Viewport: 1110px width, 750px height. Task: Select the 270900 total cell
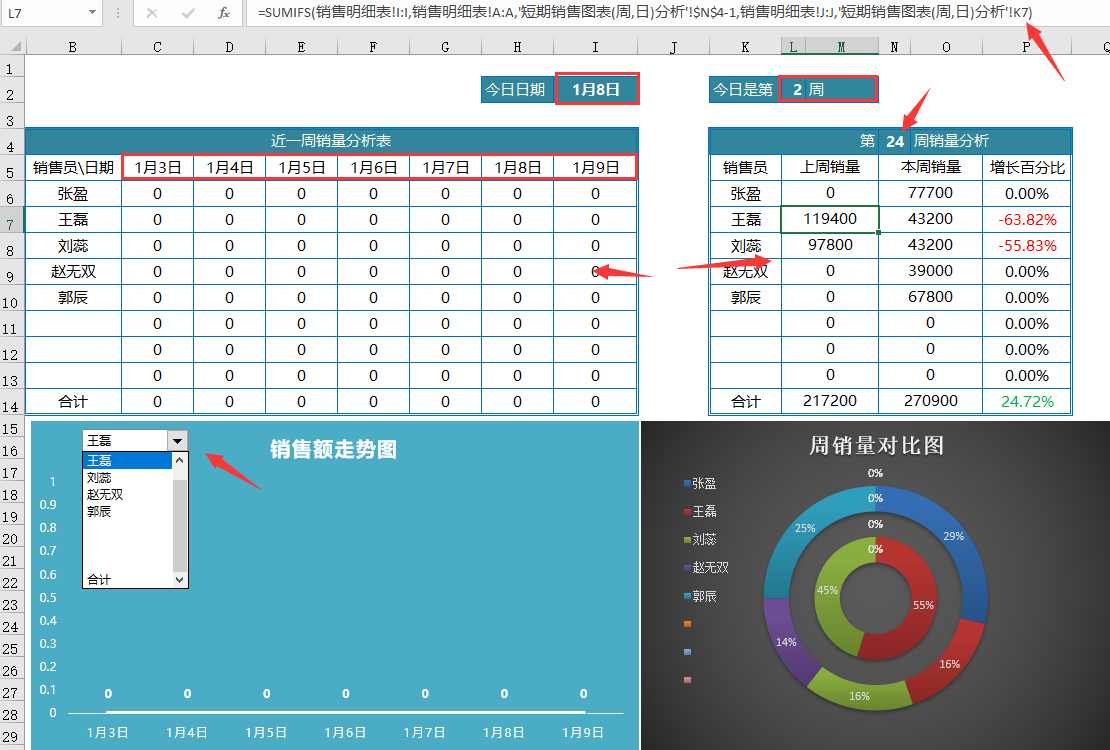930,401
